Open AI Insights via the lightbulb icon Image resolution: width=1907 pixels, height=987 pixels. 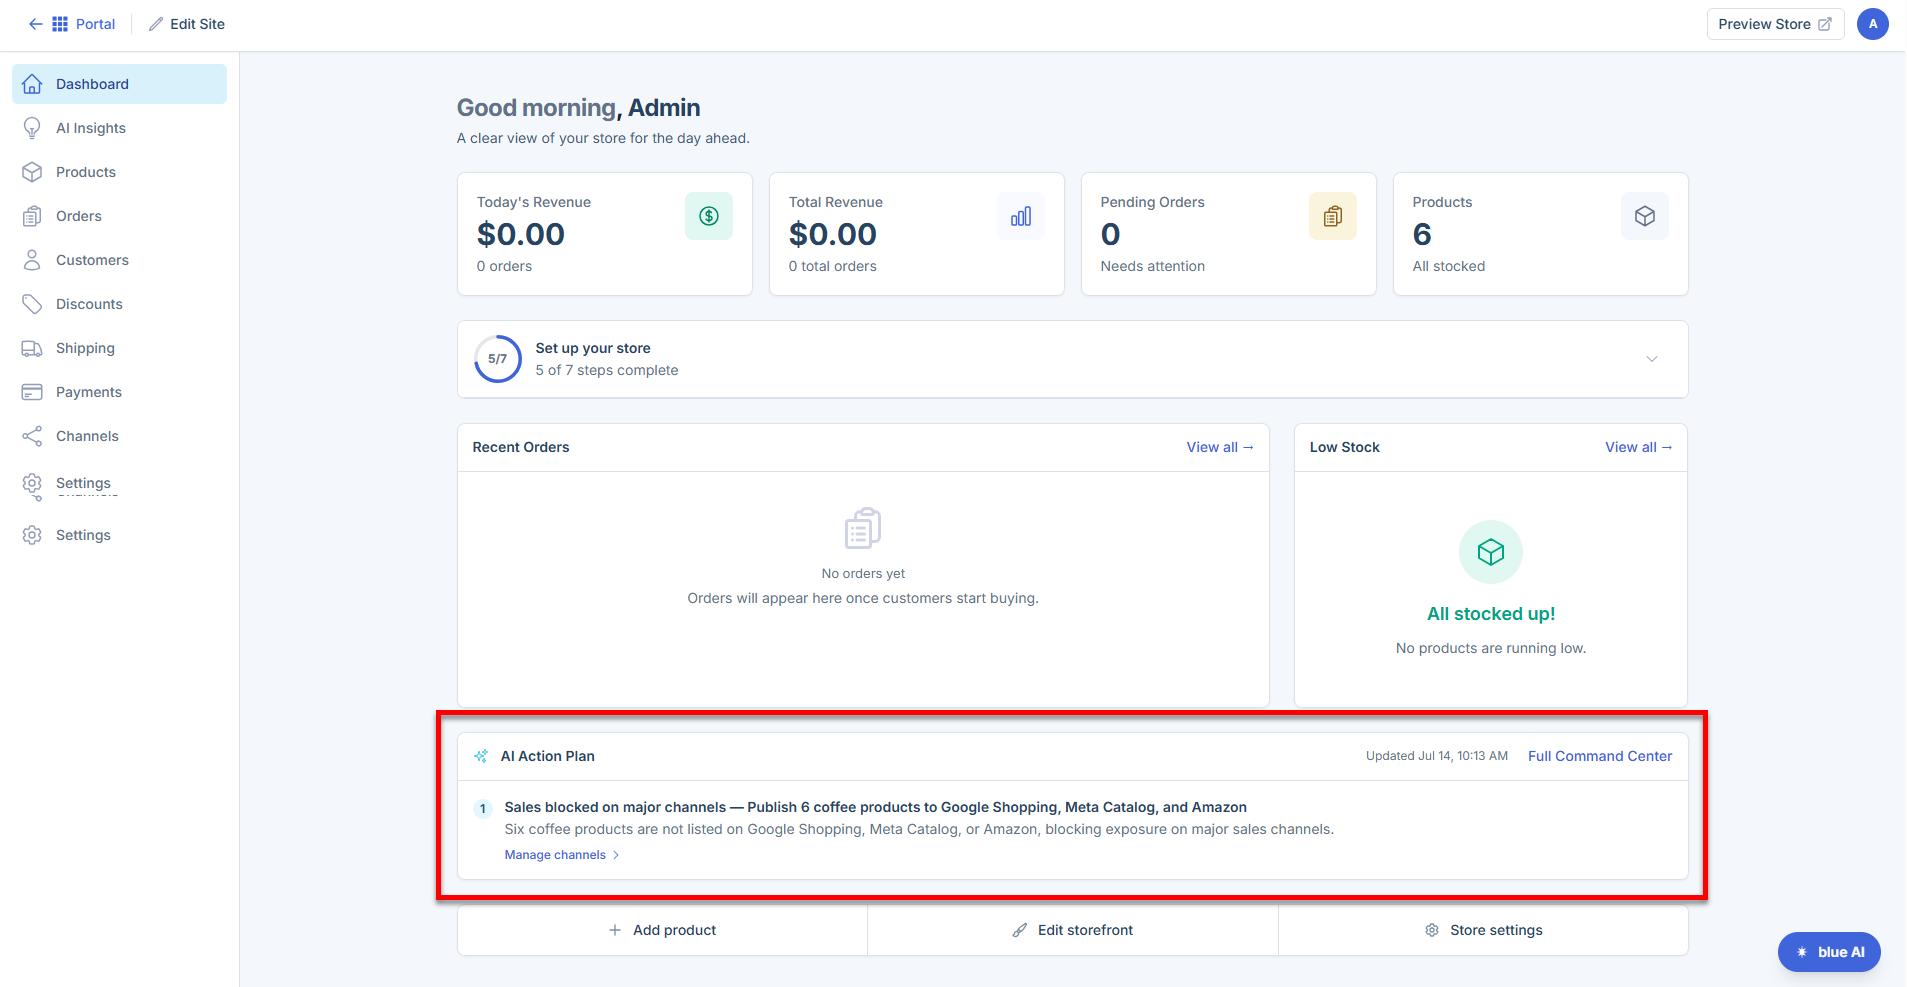[32, 128]
